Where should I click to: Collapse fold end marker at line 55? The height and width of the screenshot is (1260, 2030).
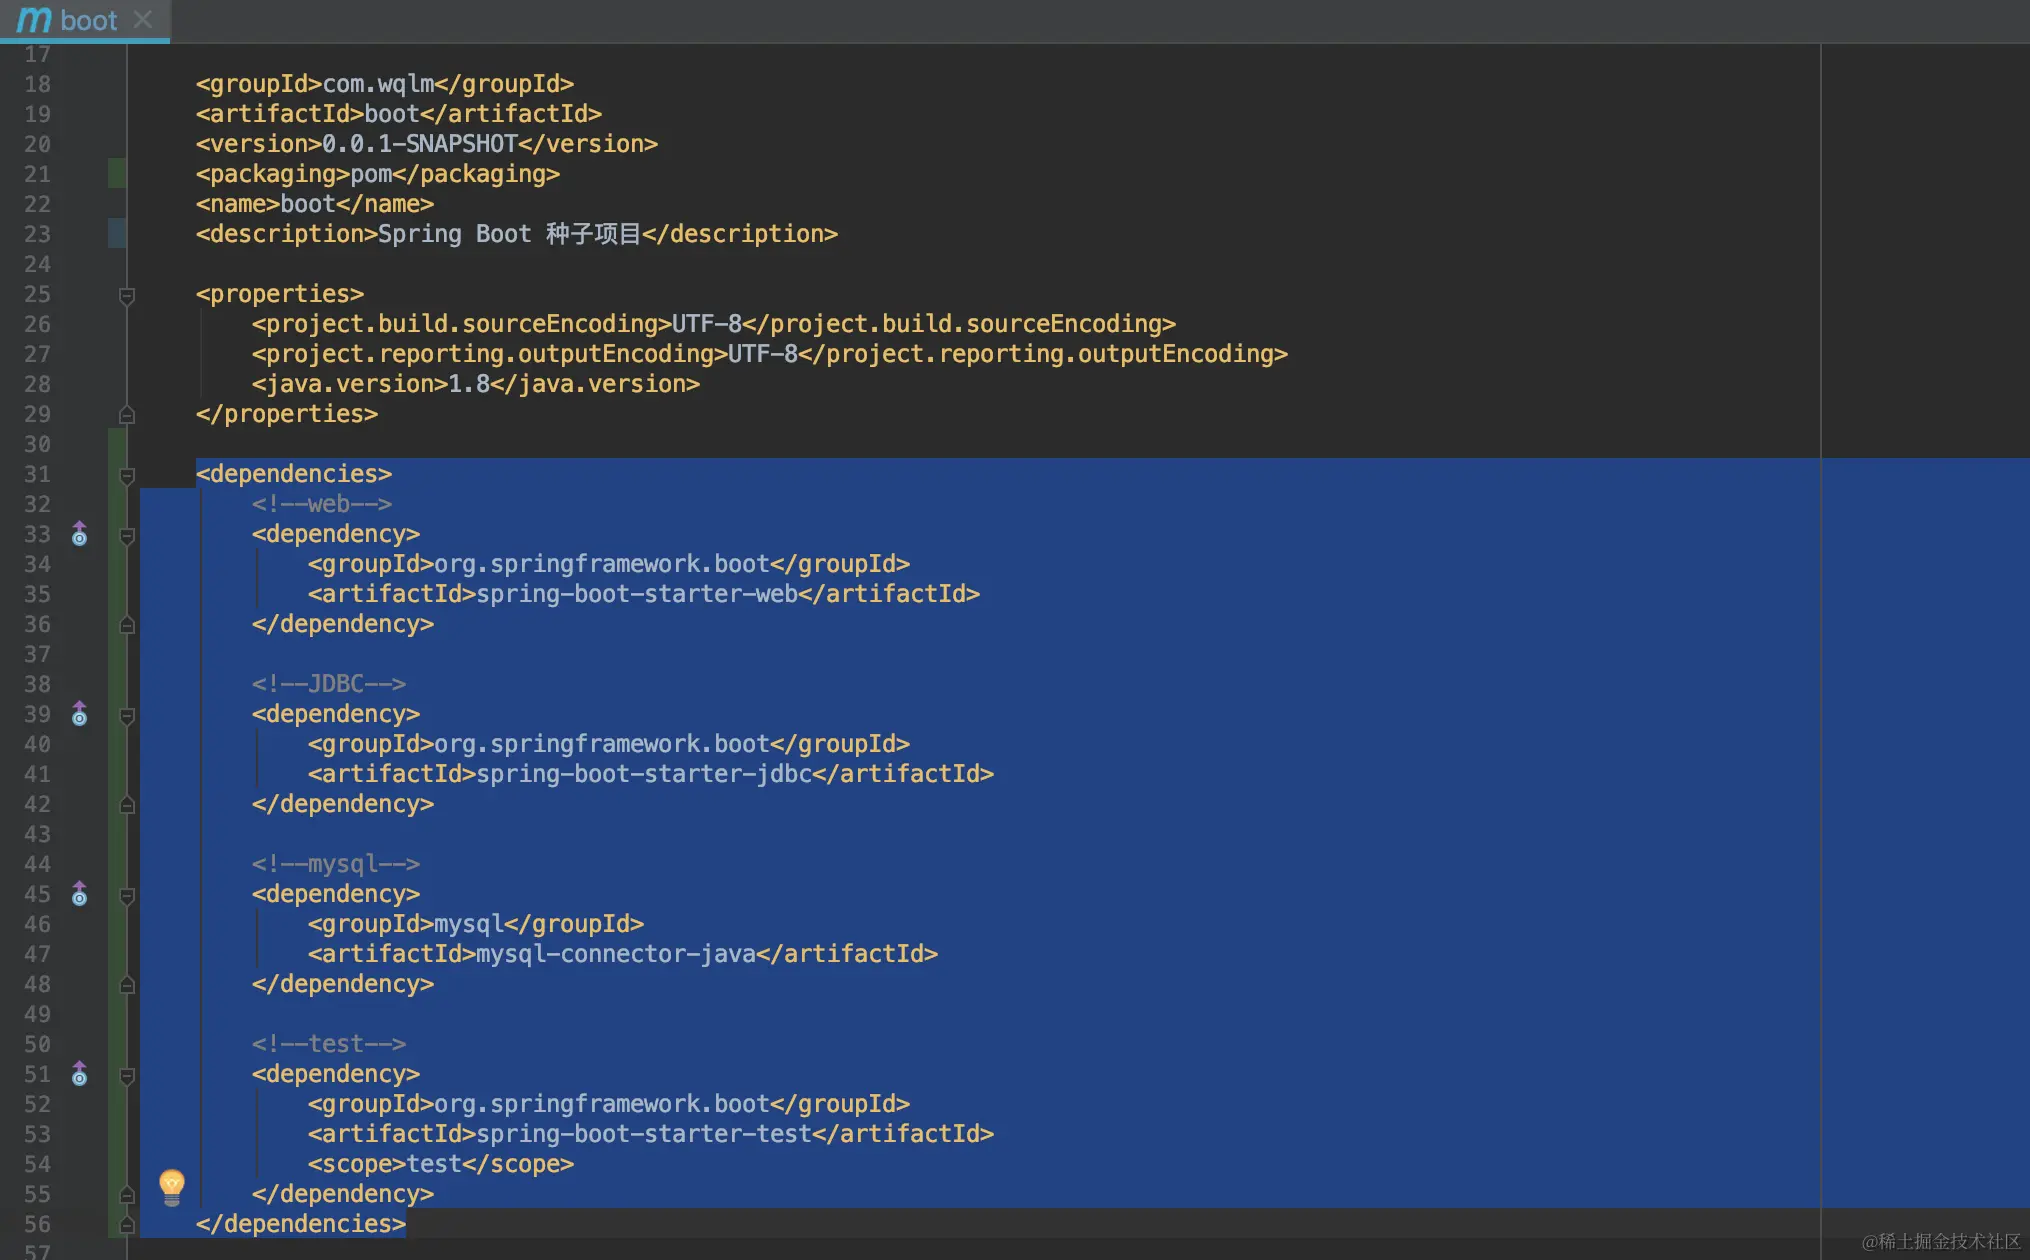[x=127, y=1194]
